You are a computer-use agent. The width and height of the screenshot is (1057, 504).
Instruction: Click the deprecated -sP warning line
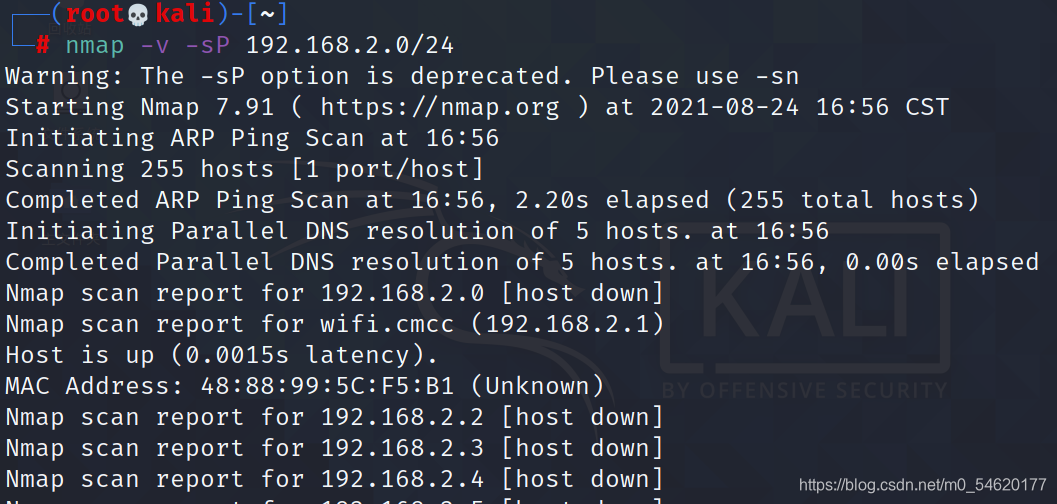[402, 76]
